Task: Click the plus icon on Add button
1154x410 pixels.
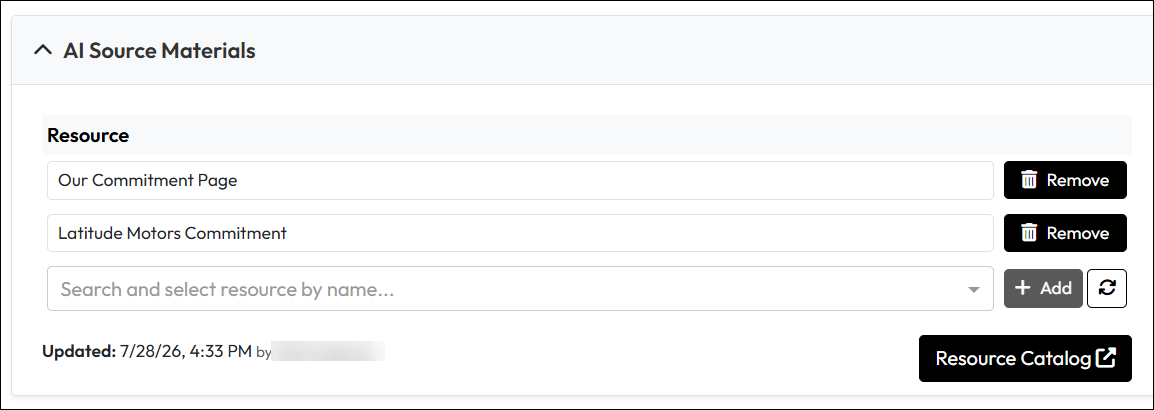Action: click(1022, 288)
